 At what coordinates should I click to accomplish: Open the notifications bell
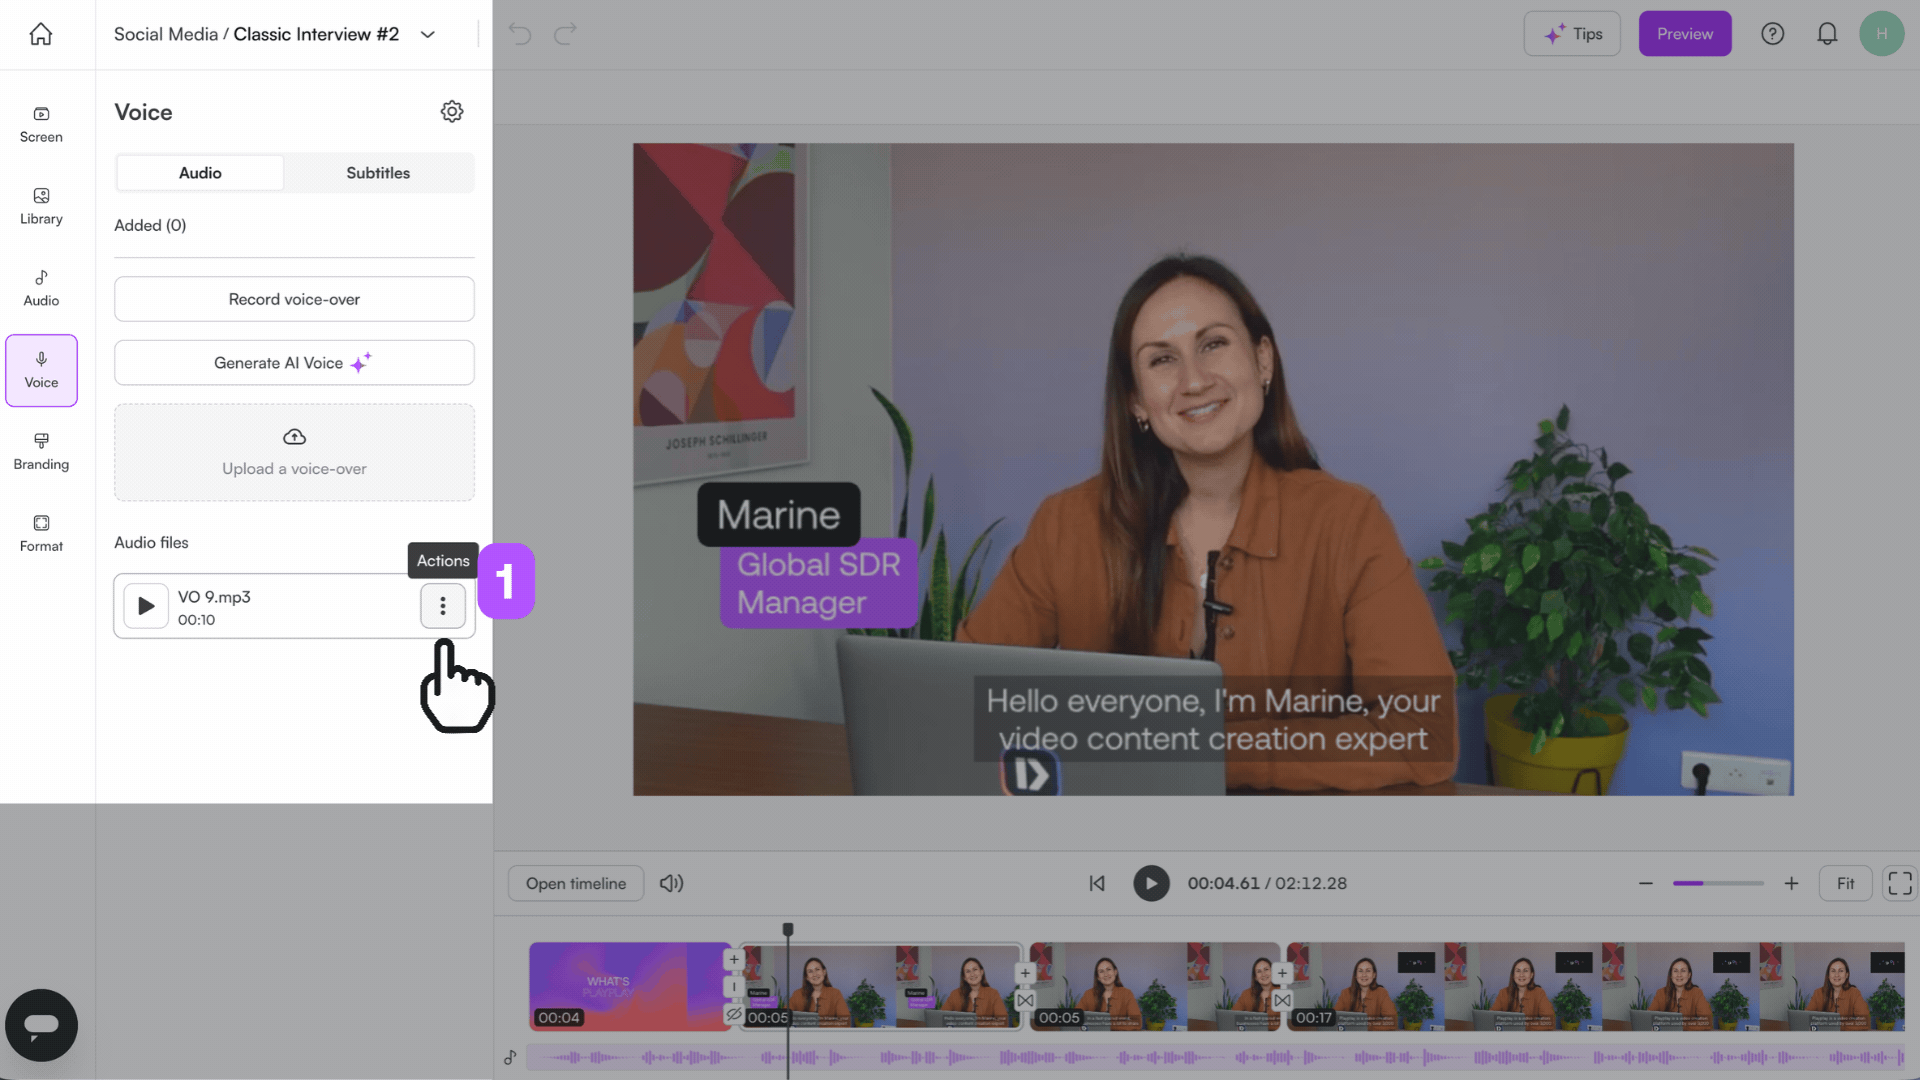click(1827, 34)
